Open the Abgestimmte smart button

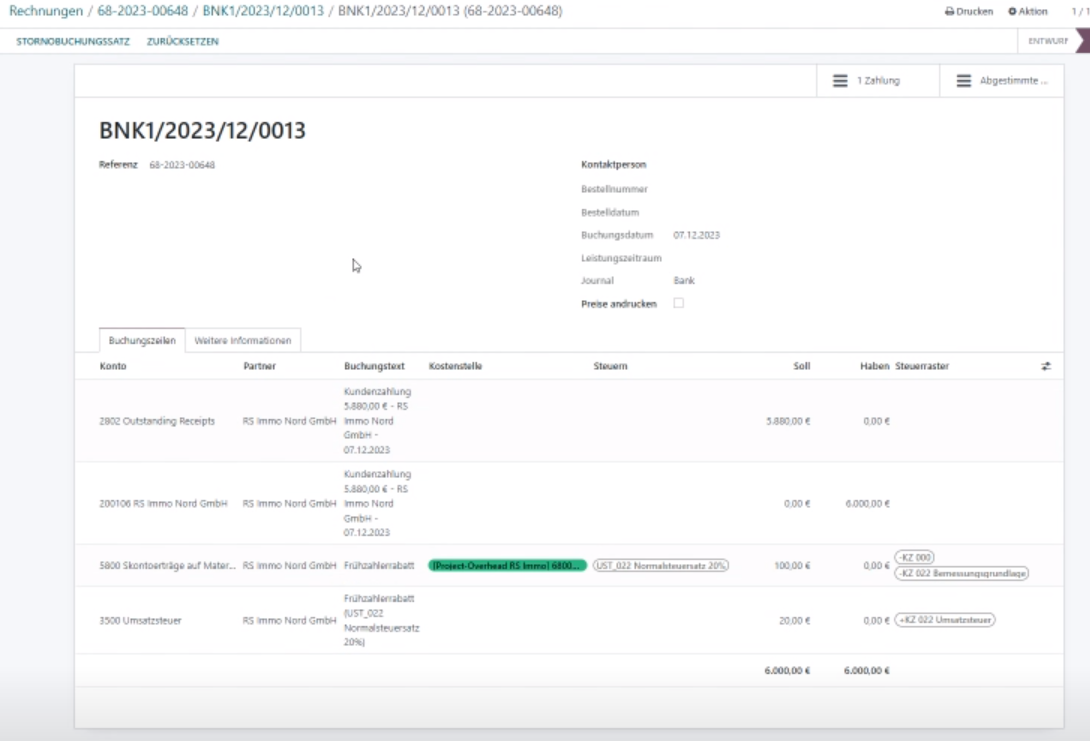pyautogui.click(x=1002, y=81)
